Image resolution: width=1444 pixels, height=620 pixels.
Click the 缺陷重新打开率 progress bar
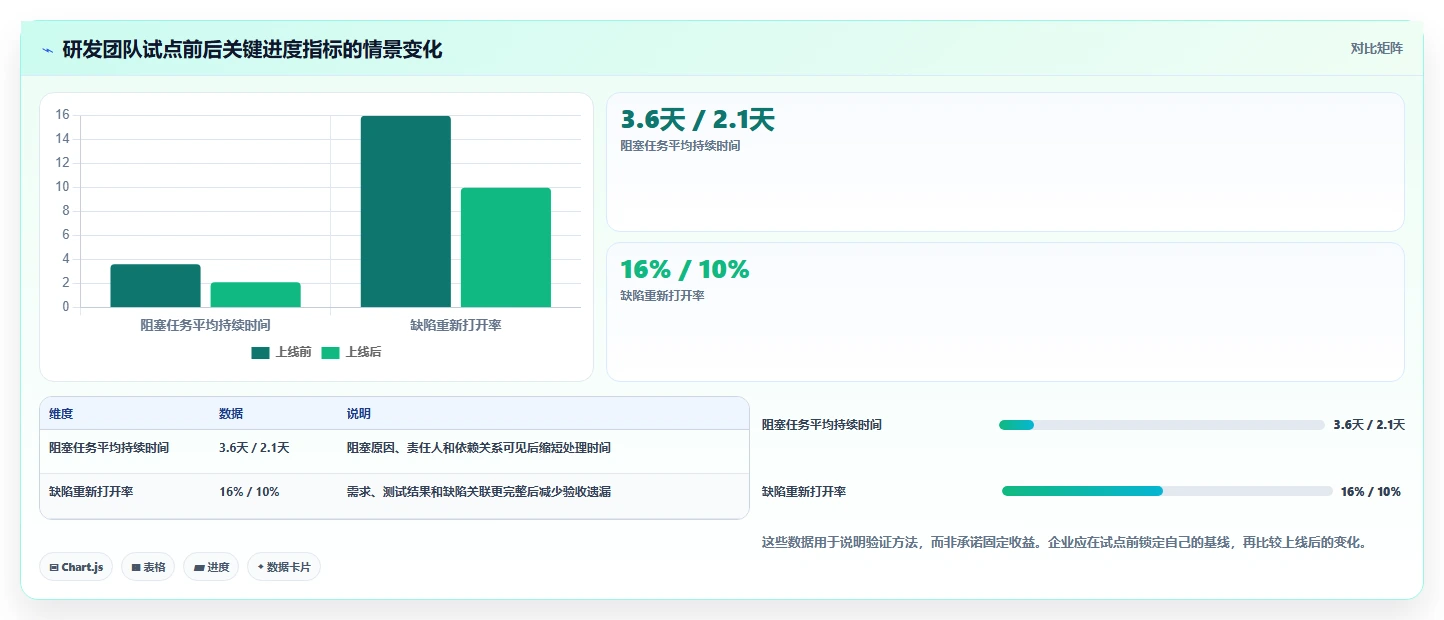click(x=1167, y=491)
